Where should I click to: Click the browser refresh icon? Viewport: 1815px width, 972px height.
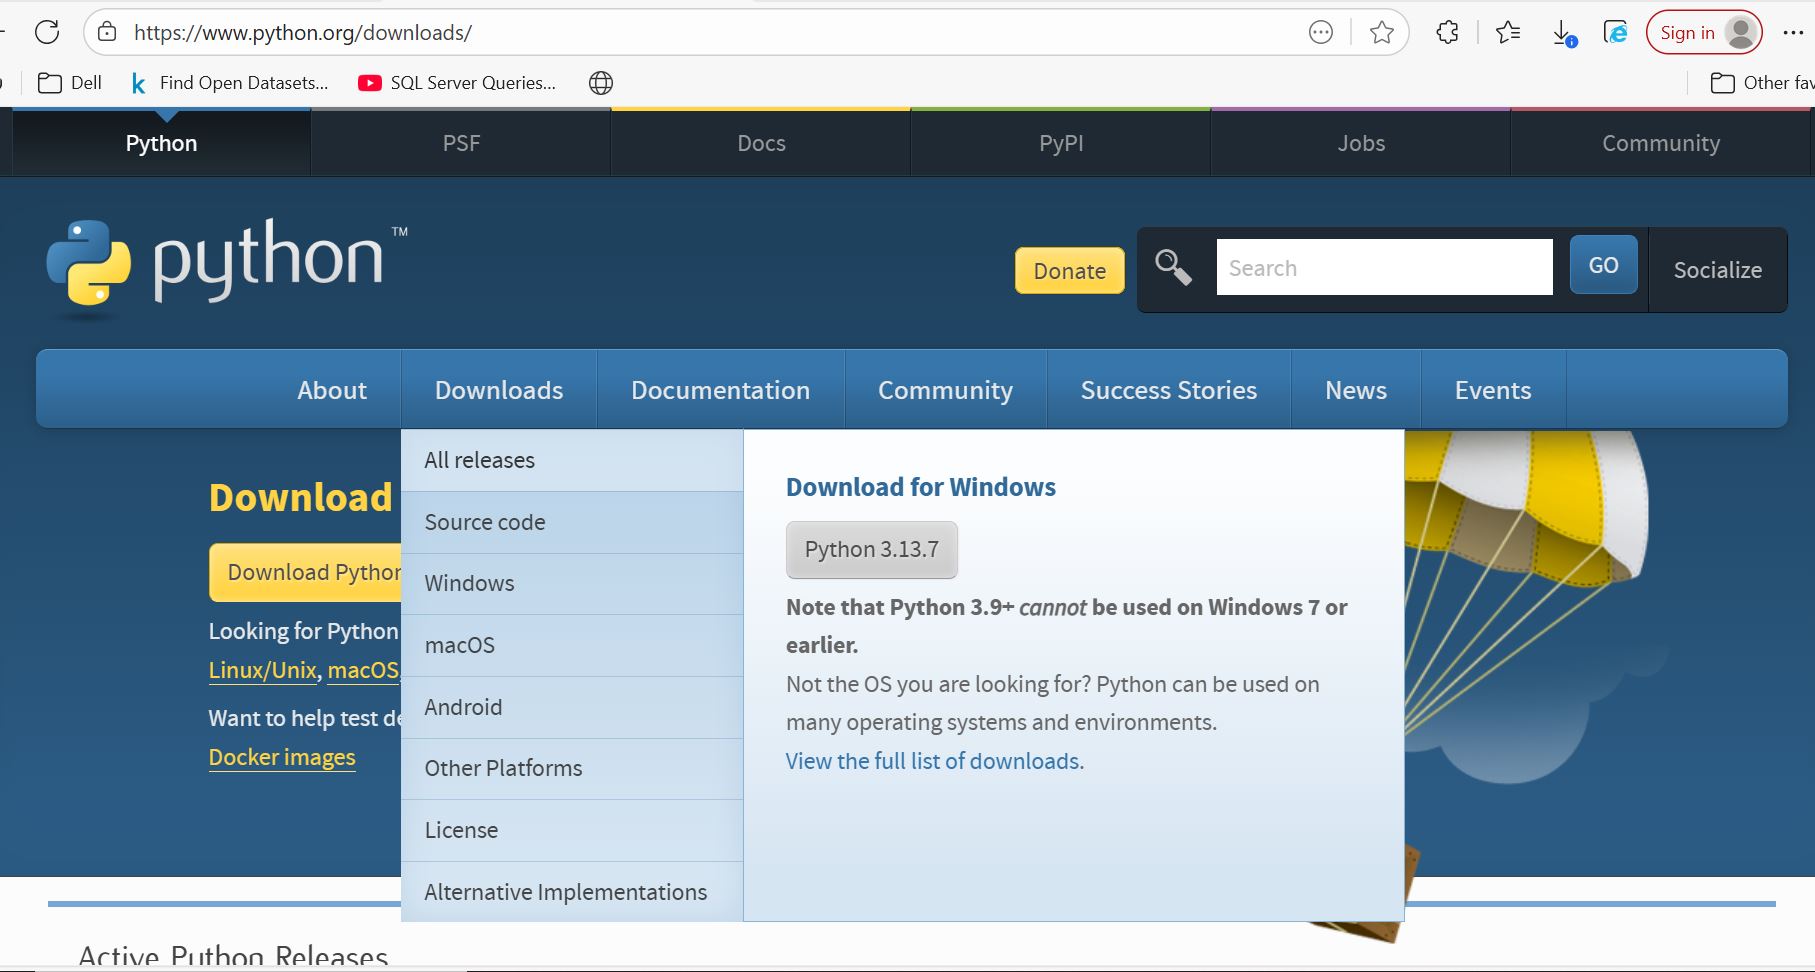tap(47, 32)
